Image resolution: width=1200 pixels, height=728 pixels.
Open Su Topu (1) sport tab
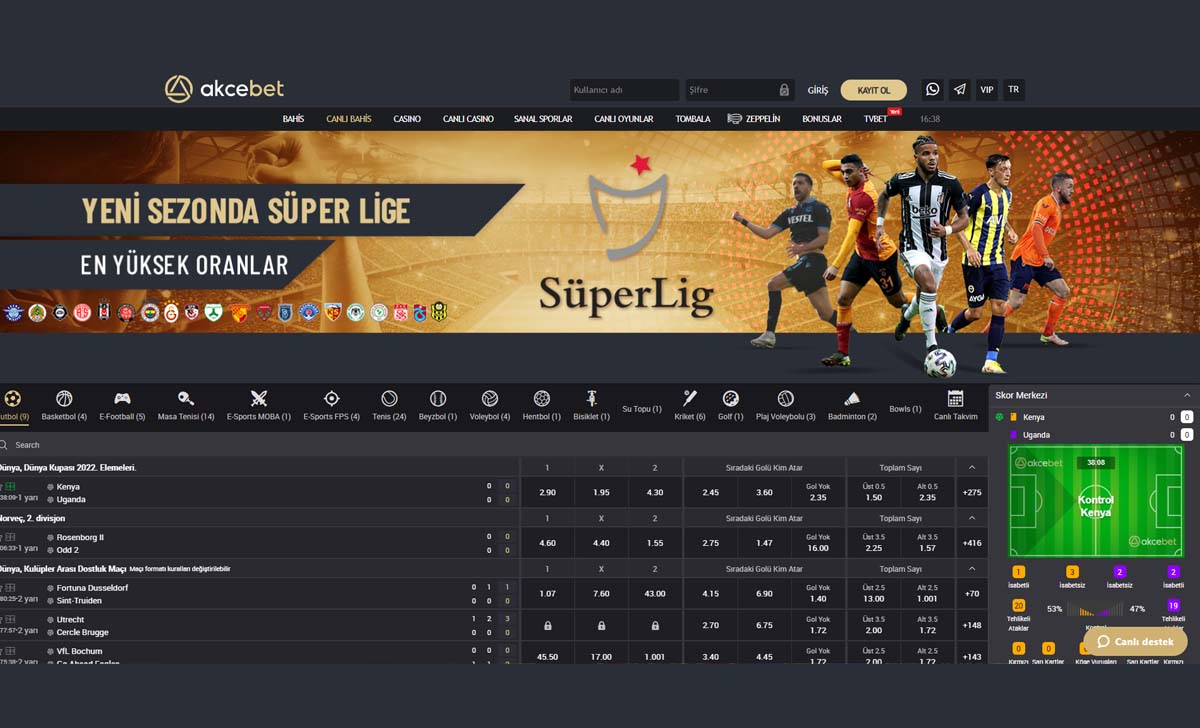[x=642, y=408]
